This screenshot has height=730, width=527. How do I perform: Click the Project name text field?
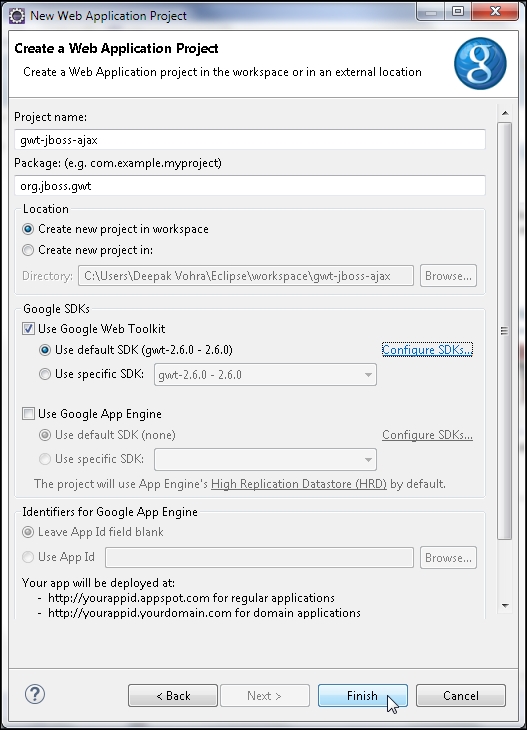click(250, 140)
